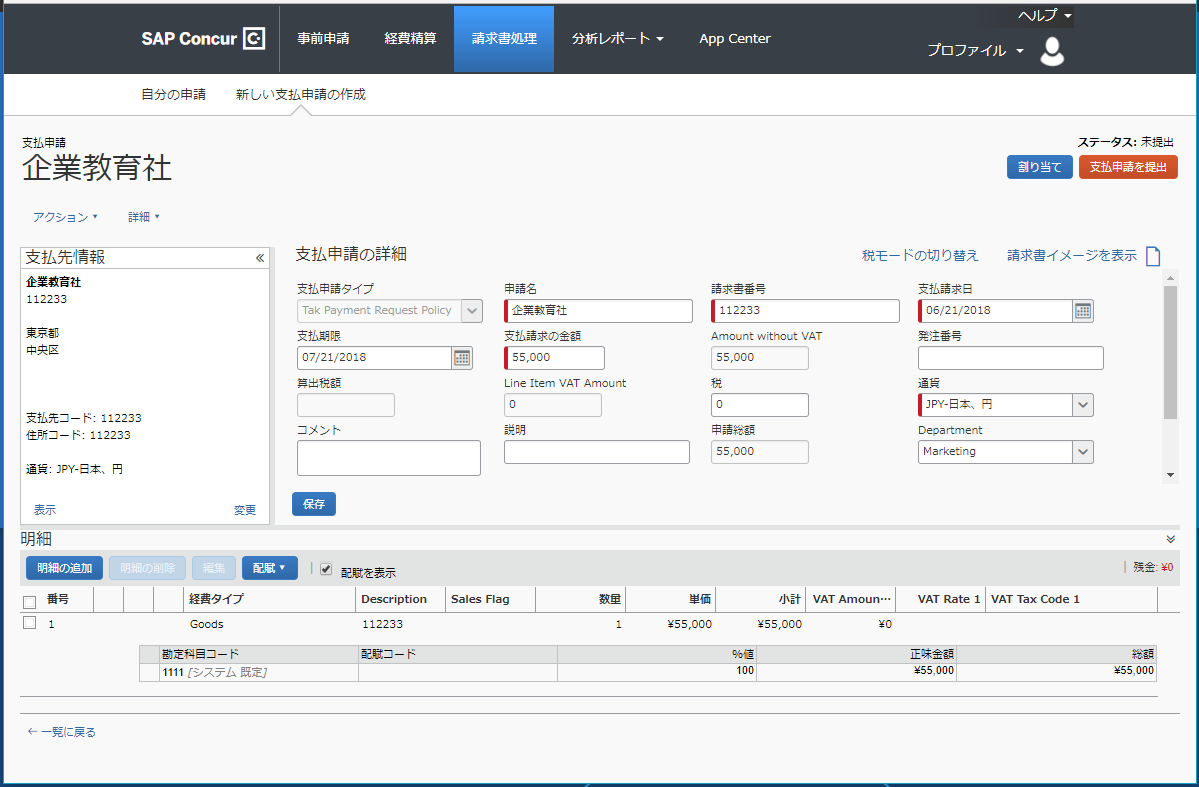
Task: Click the SAP Concur logo
Action: click(203, 39)
